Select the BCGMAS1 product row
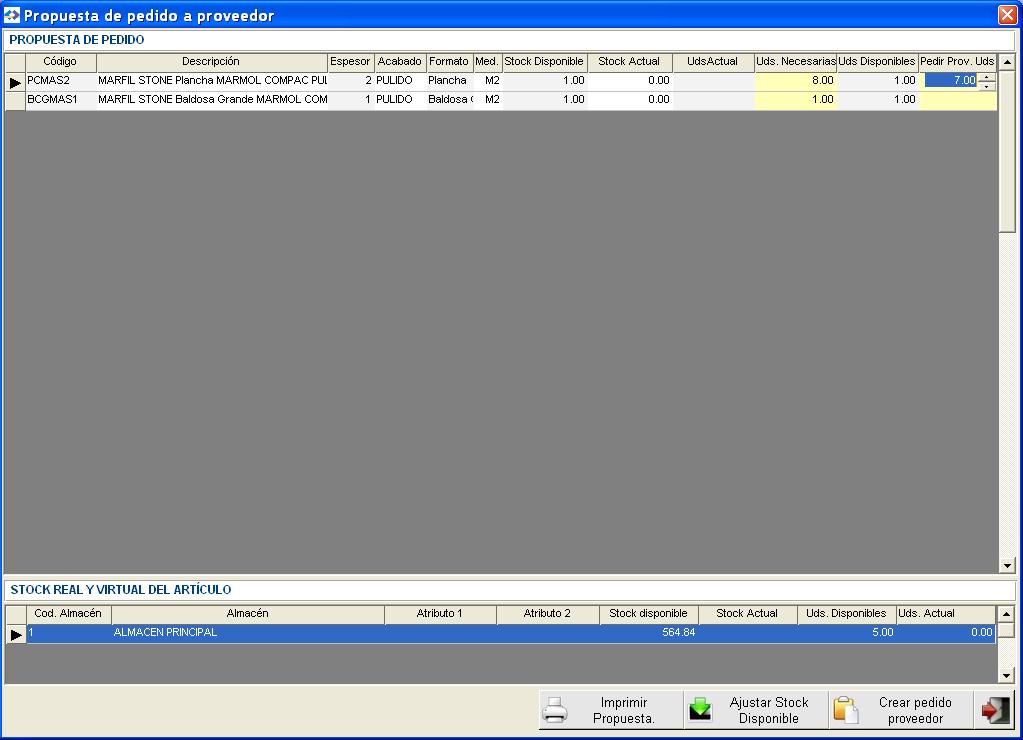Viewport: 1023px width, 740px height. 501,100
